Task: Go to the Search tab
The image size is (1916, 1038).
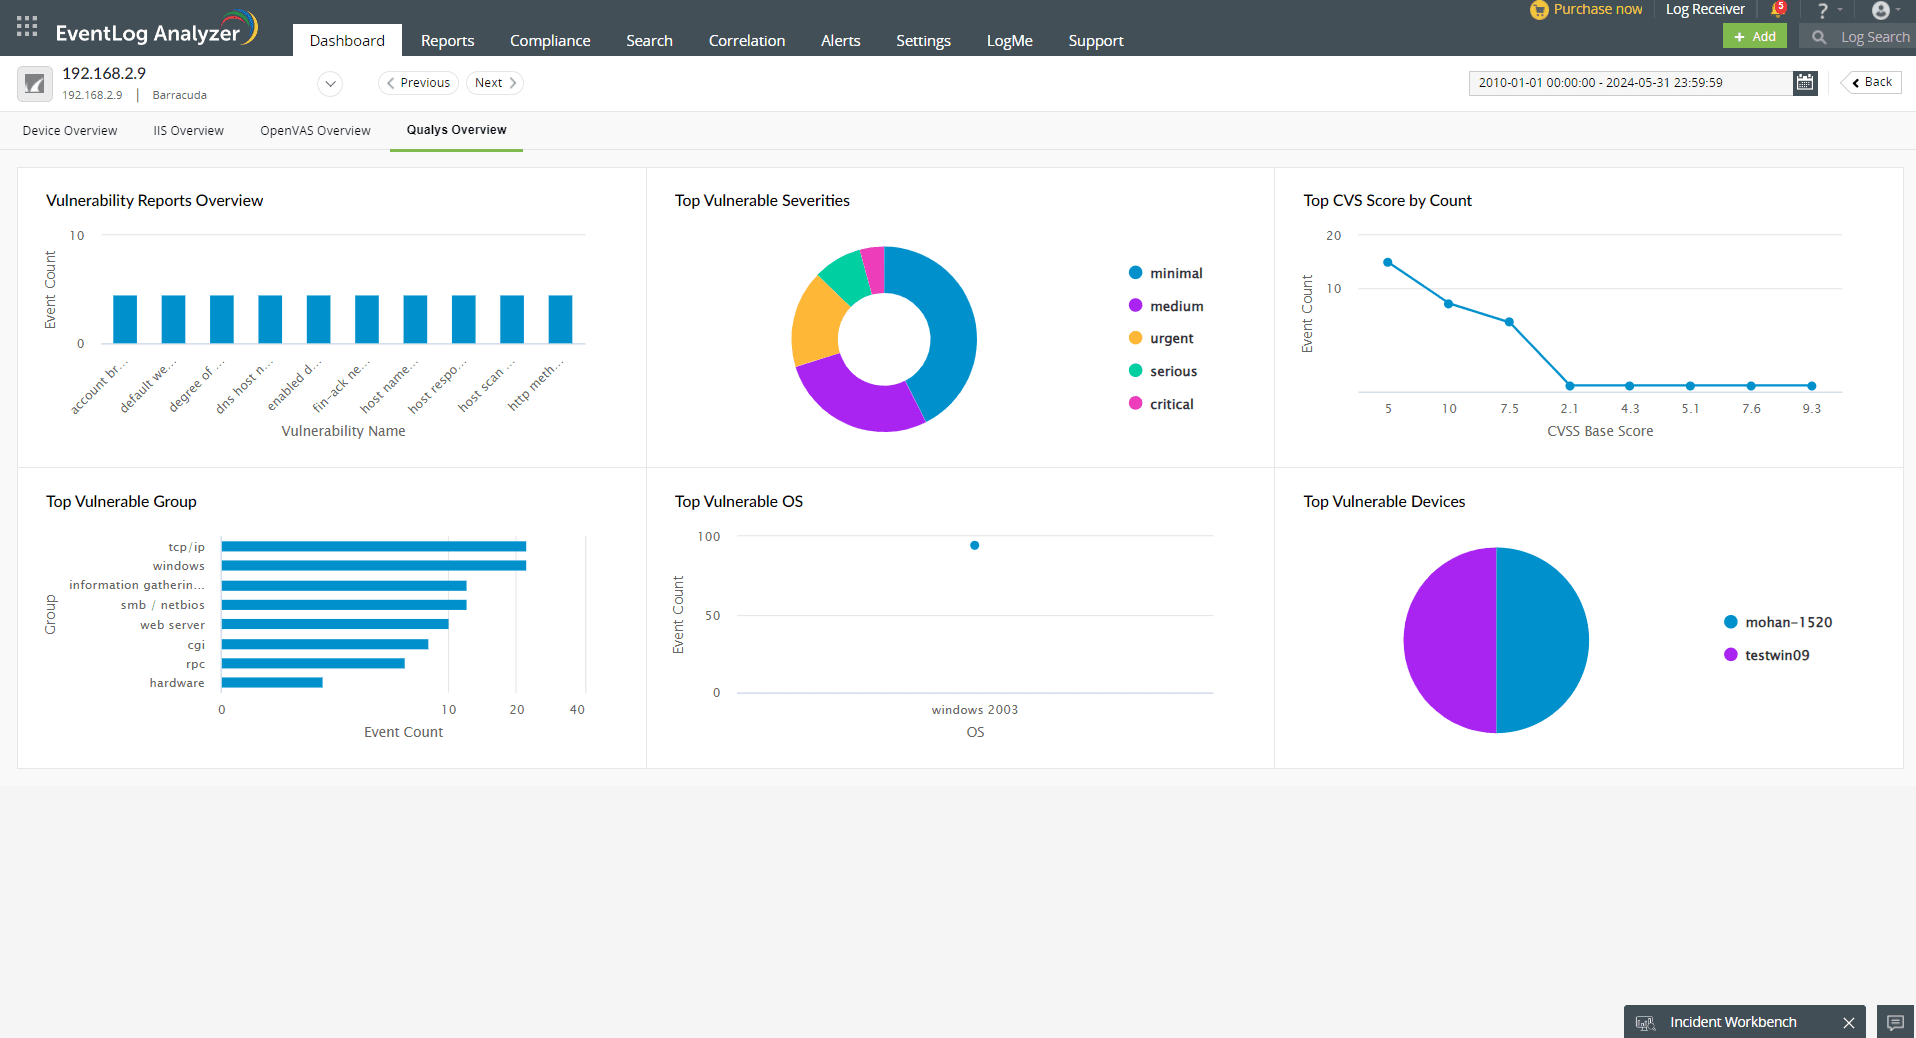Action: click(x=649, y=40)
